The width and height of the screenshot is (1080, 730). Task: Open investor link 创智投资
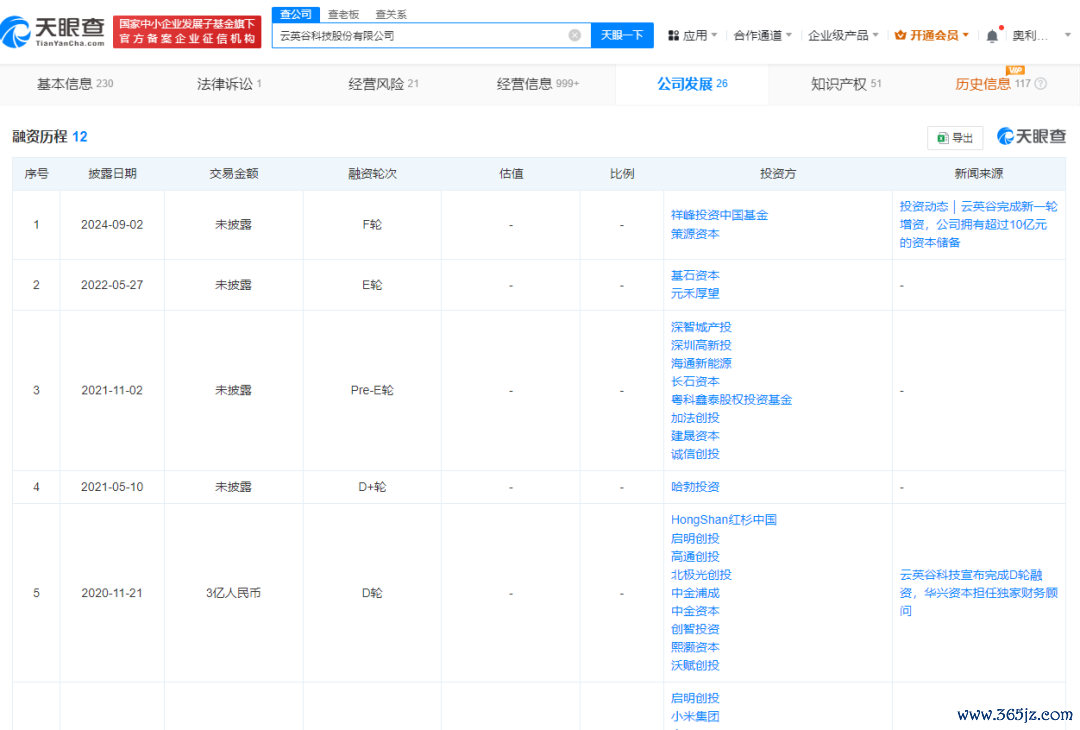pos(695,629)
